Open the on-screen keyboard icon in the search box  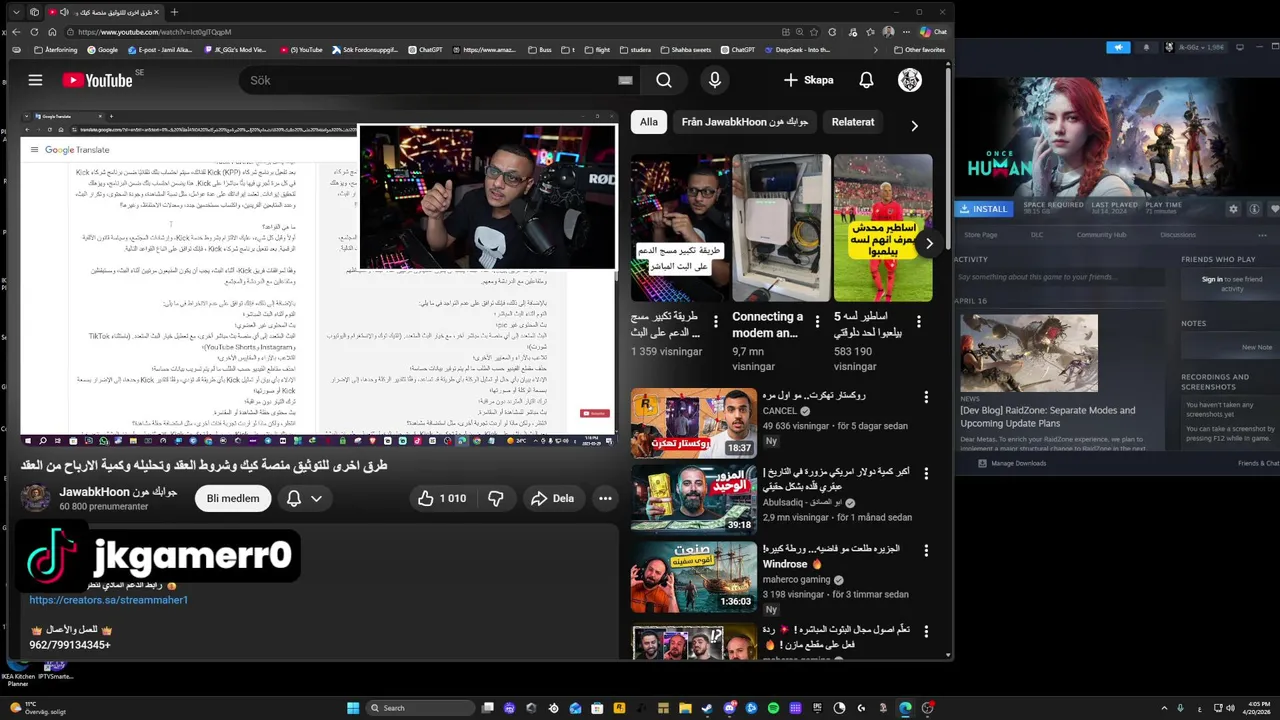625,81
